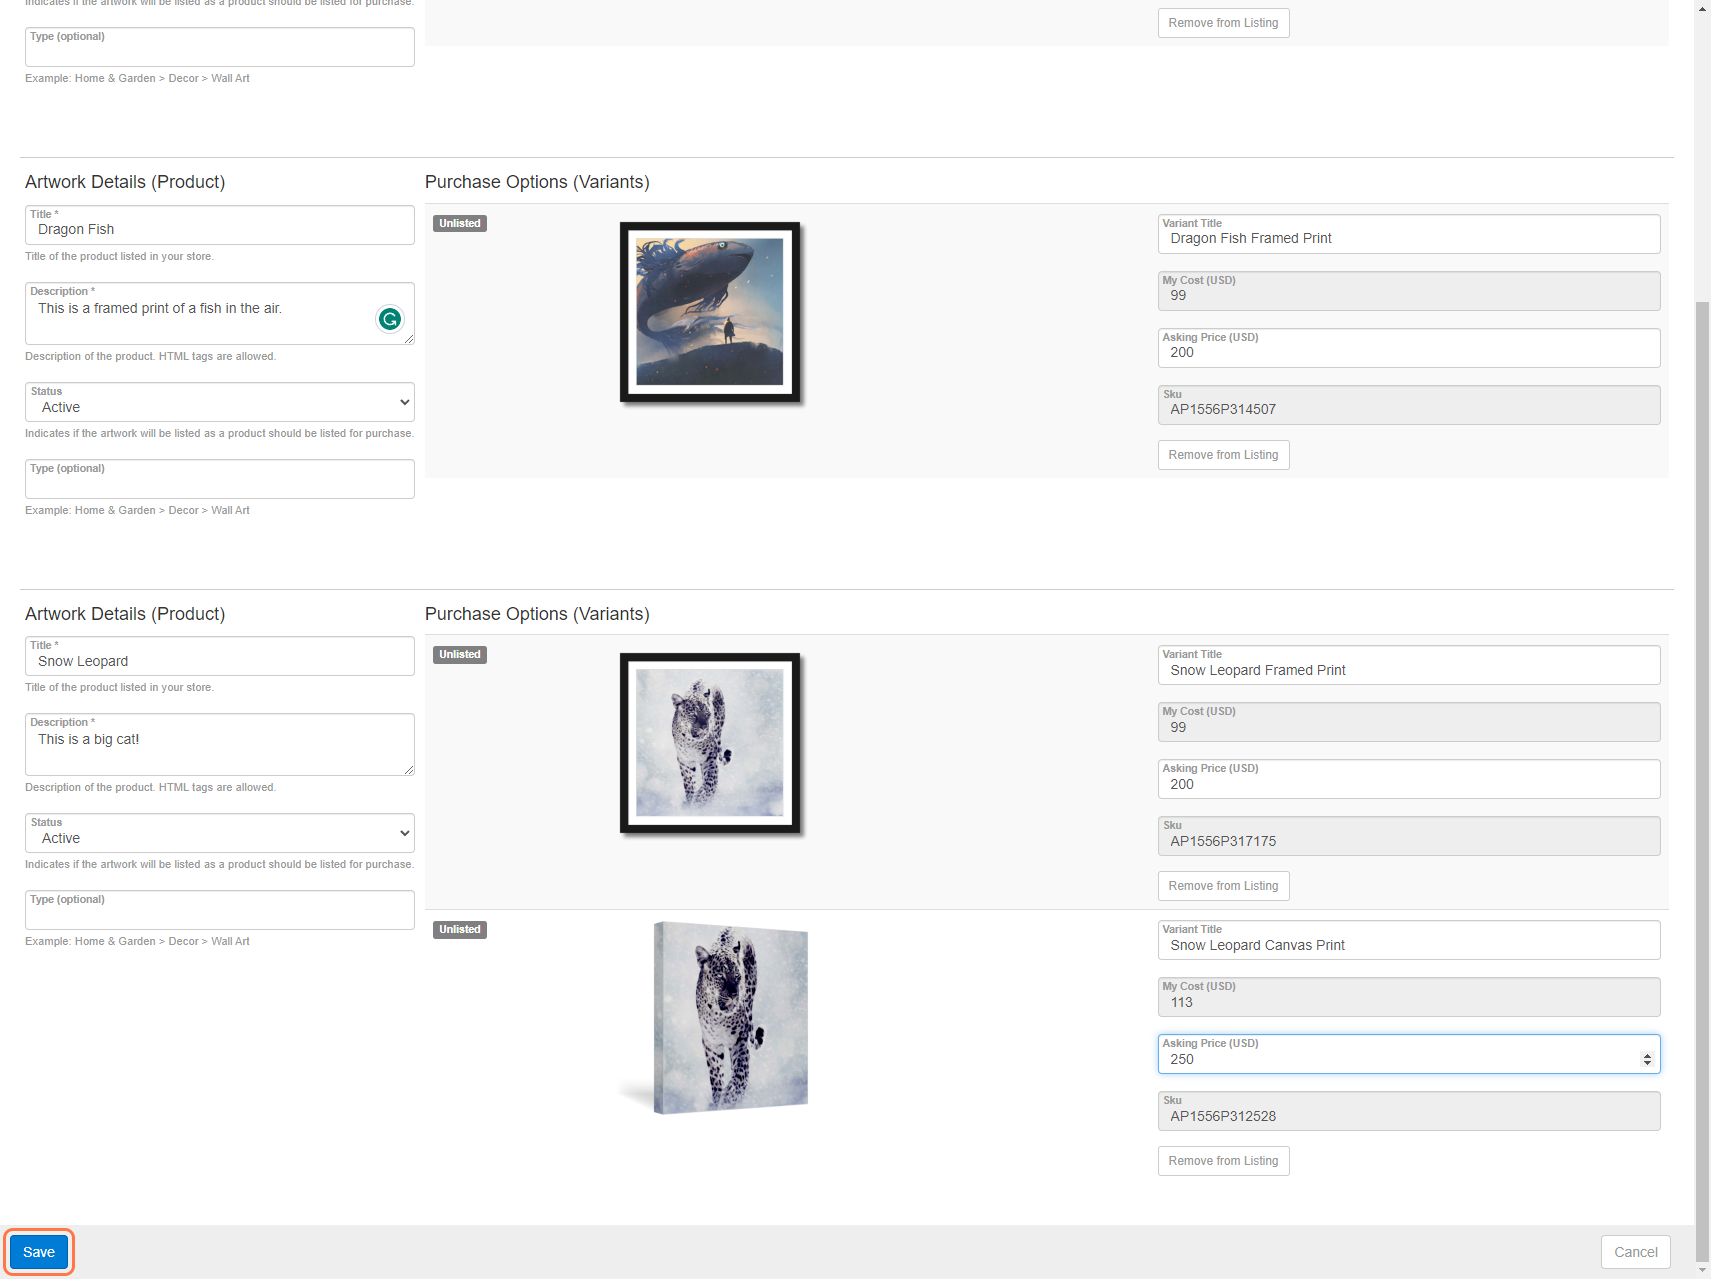Click the scrollbar up arrow
This screenshot has height=1279, width=1711.
[1702, 7]
